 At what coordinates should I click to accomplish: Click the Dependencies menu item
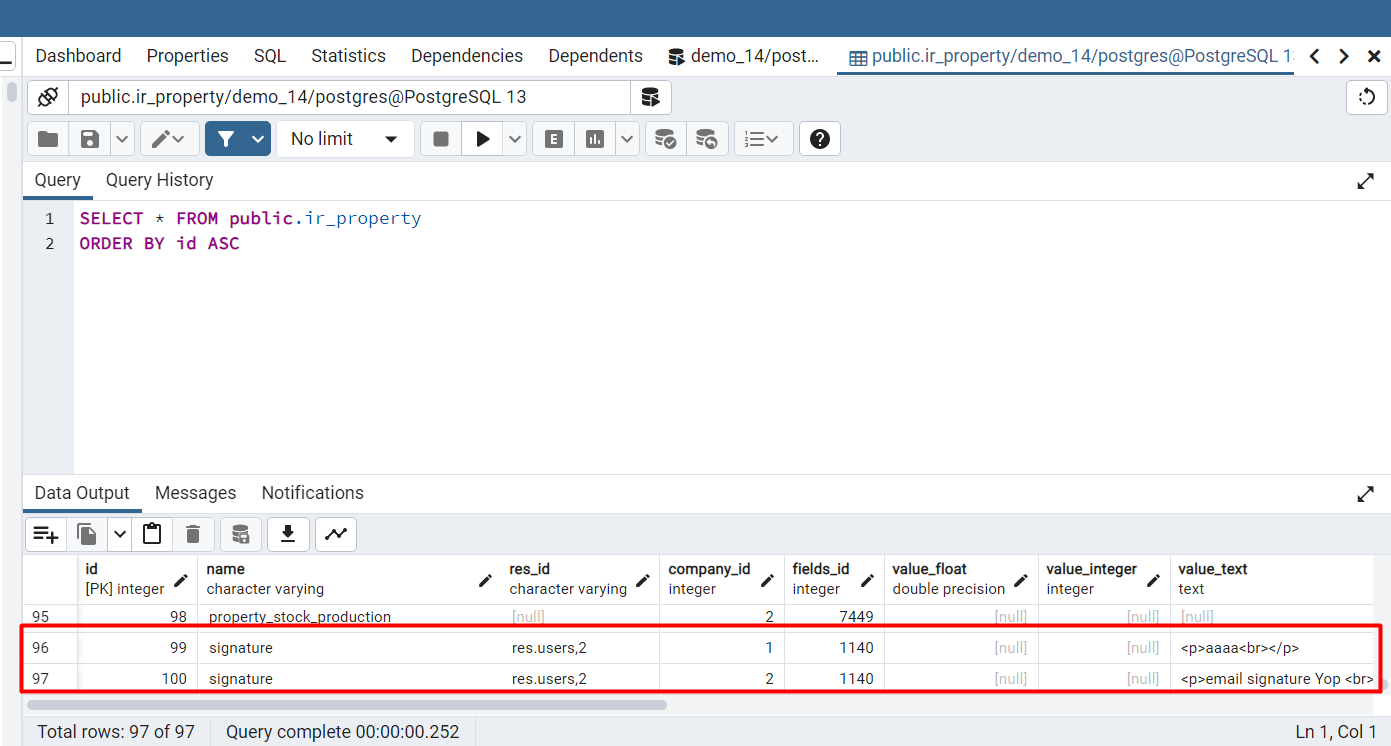click(x=466, y=55)
